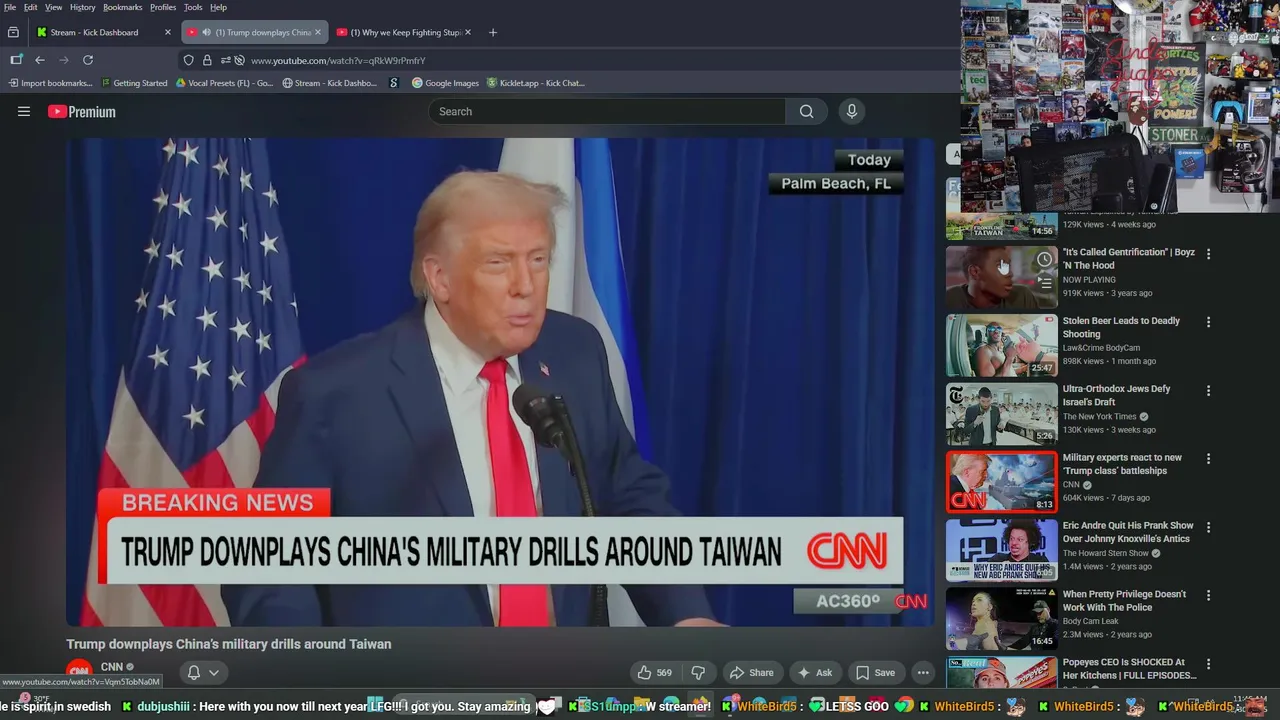The image size is (1280, 720).
Task: Click the tracking protection shield icon
Action: (x=188, y=60)
